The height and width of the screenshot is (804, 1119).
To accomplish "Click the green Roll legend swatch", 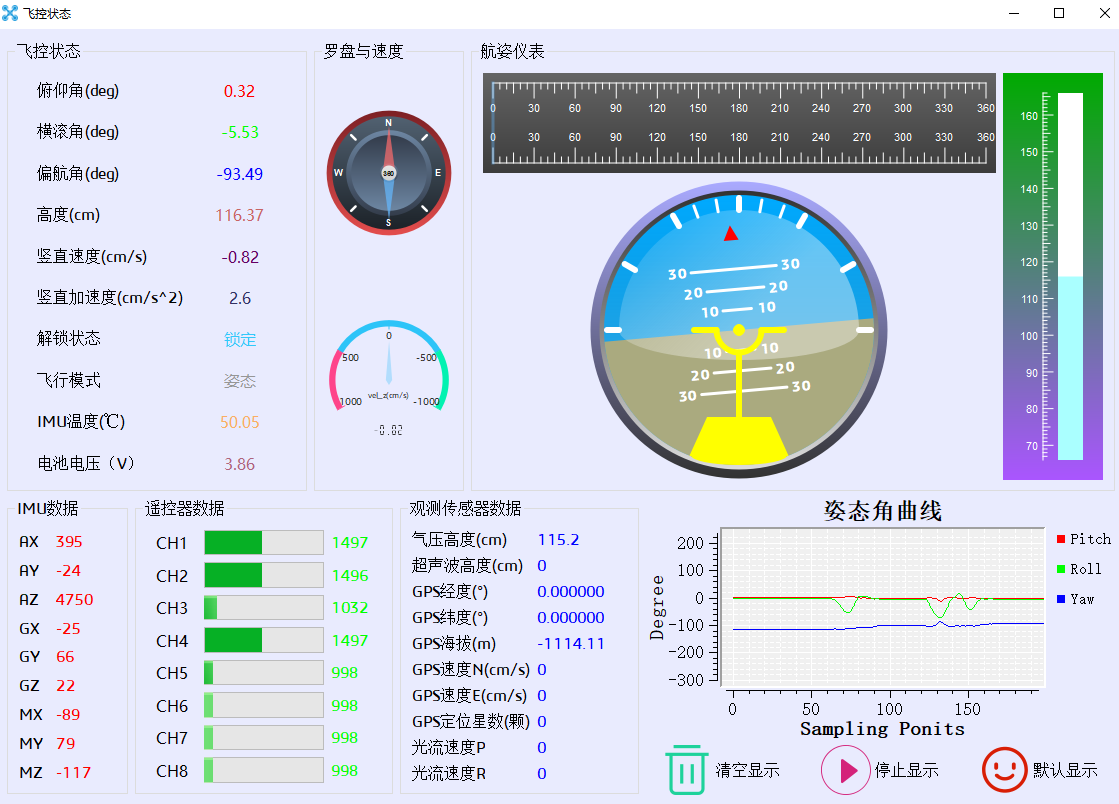I will [x=1060, y=569].
